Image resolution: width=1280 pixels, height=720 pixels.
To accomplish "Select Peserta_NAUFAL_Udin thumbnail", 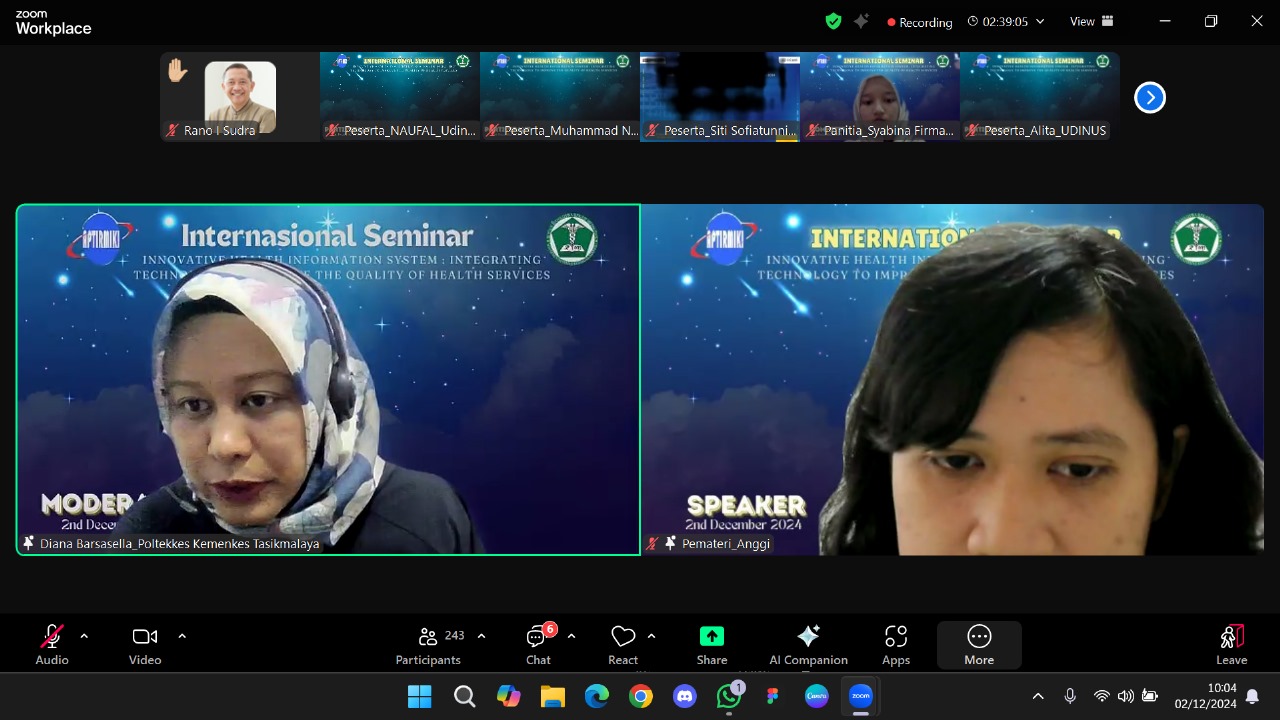I will tap(400, 97).
